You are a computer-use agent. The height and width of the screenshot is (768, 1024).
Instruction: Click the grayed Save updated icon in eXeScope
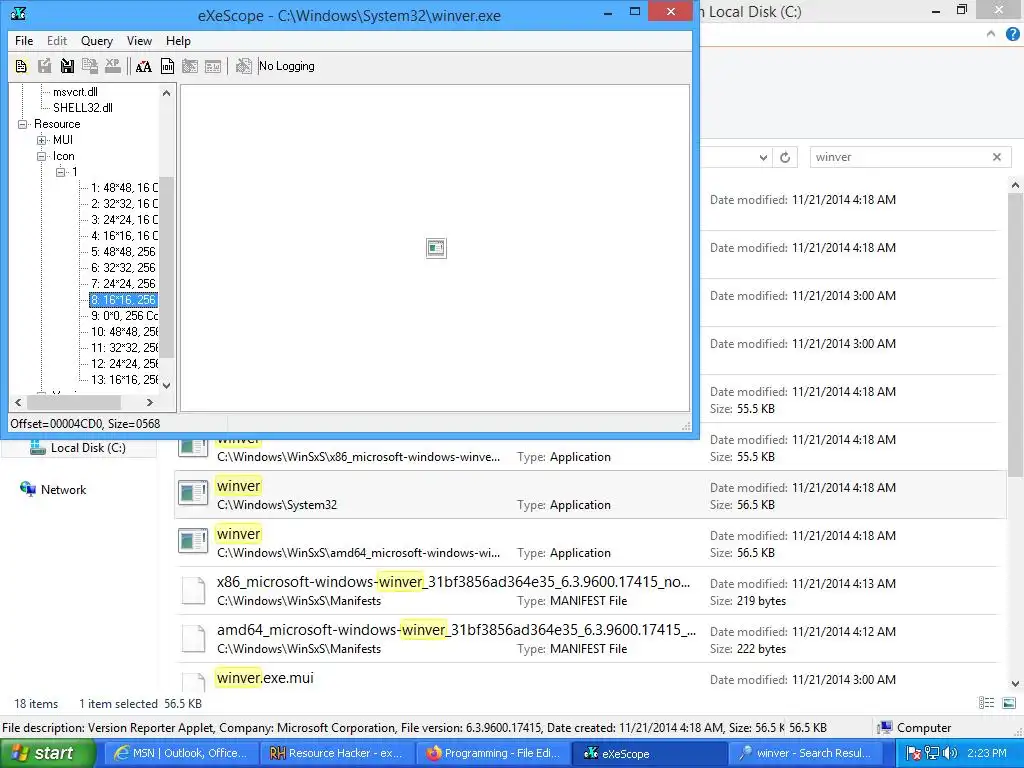[x=44, y=66]
